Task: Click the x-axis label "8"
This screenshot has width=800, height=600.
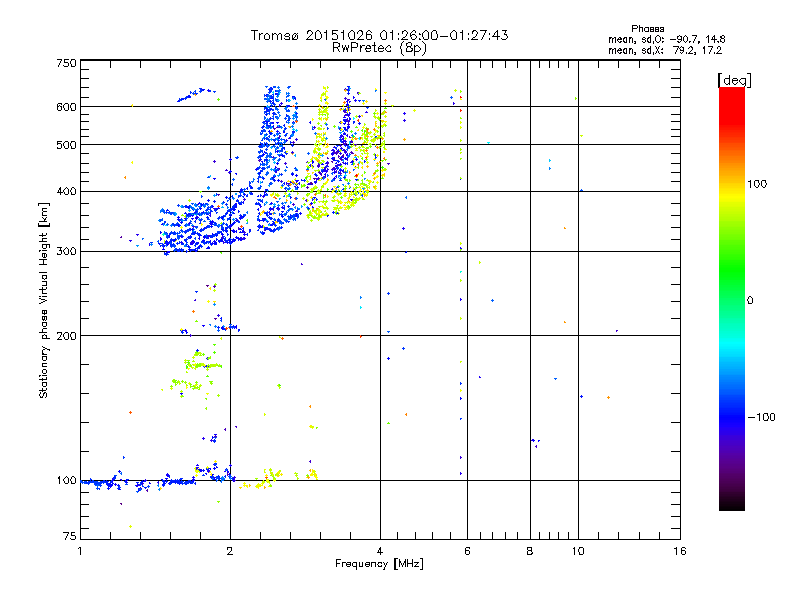Action: point(530,551)
